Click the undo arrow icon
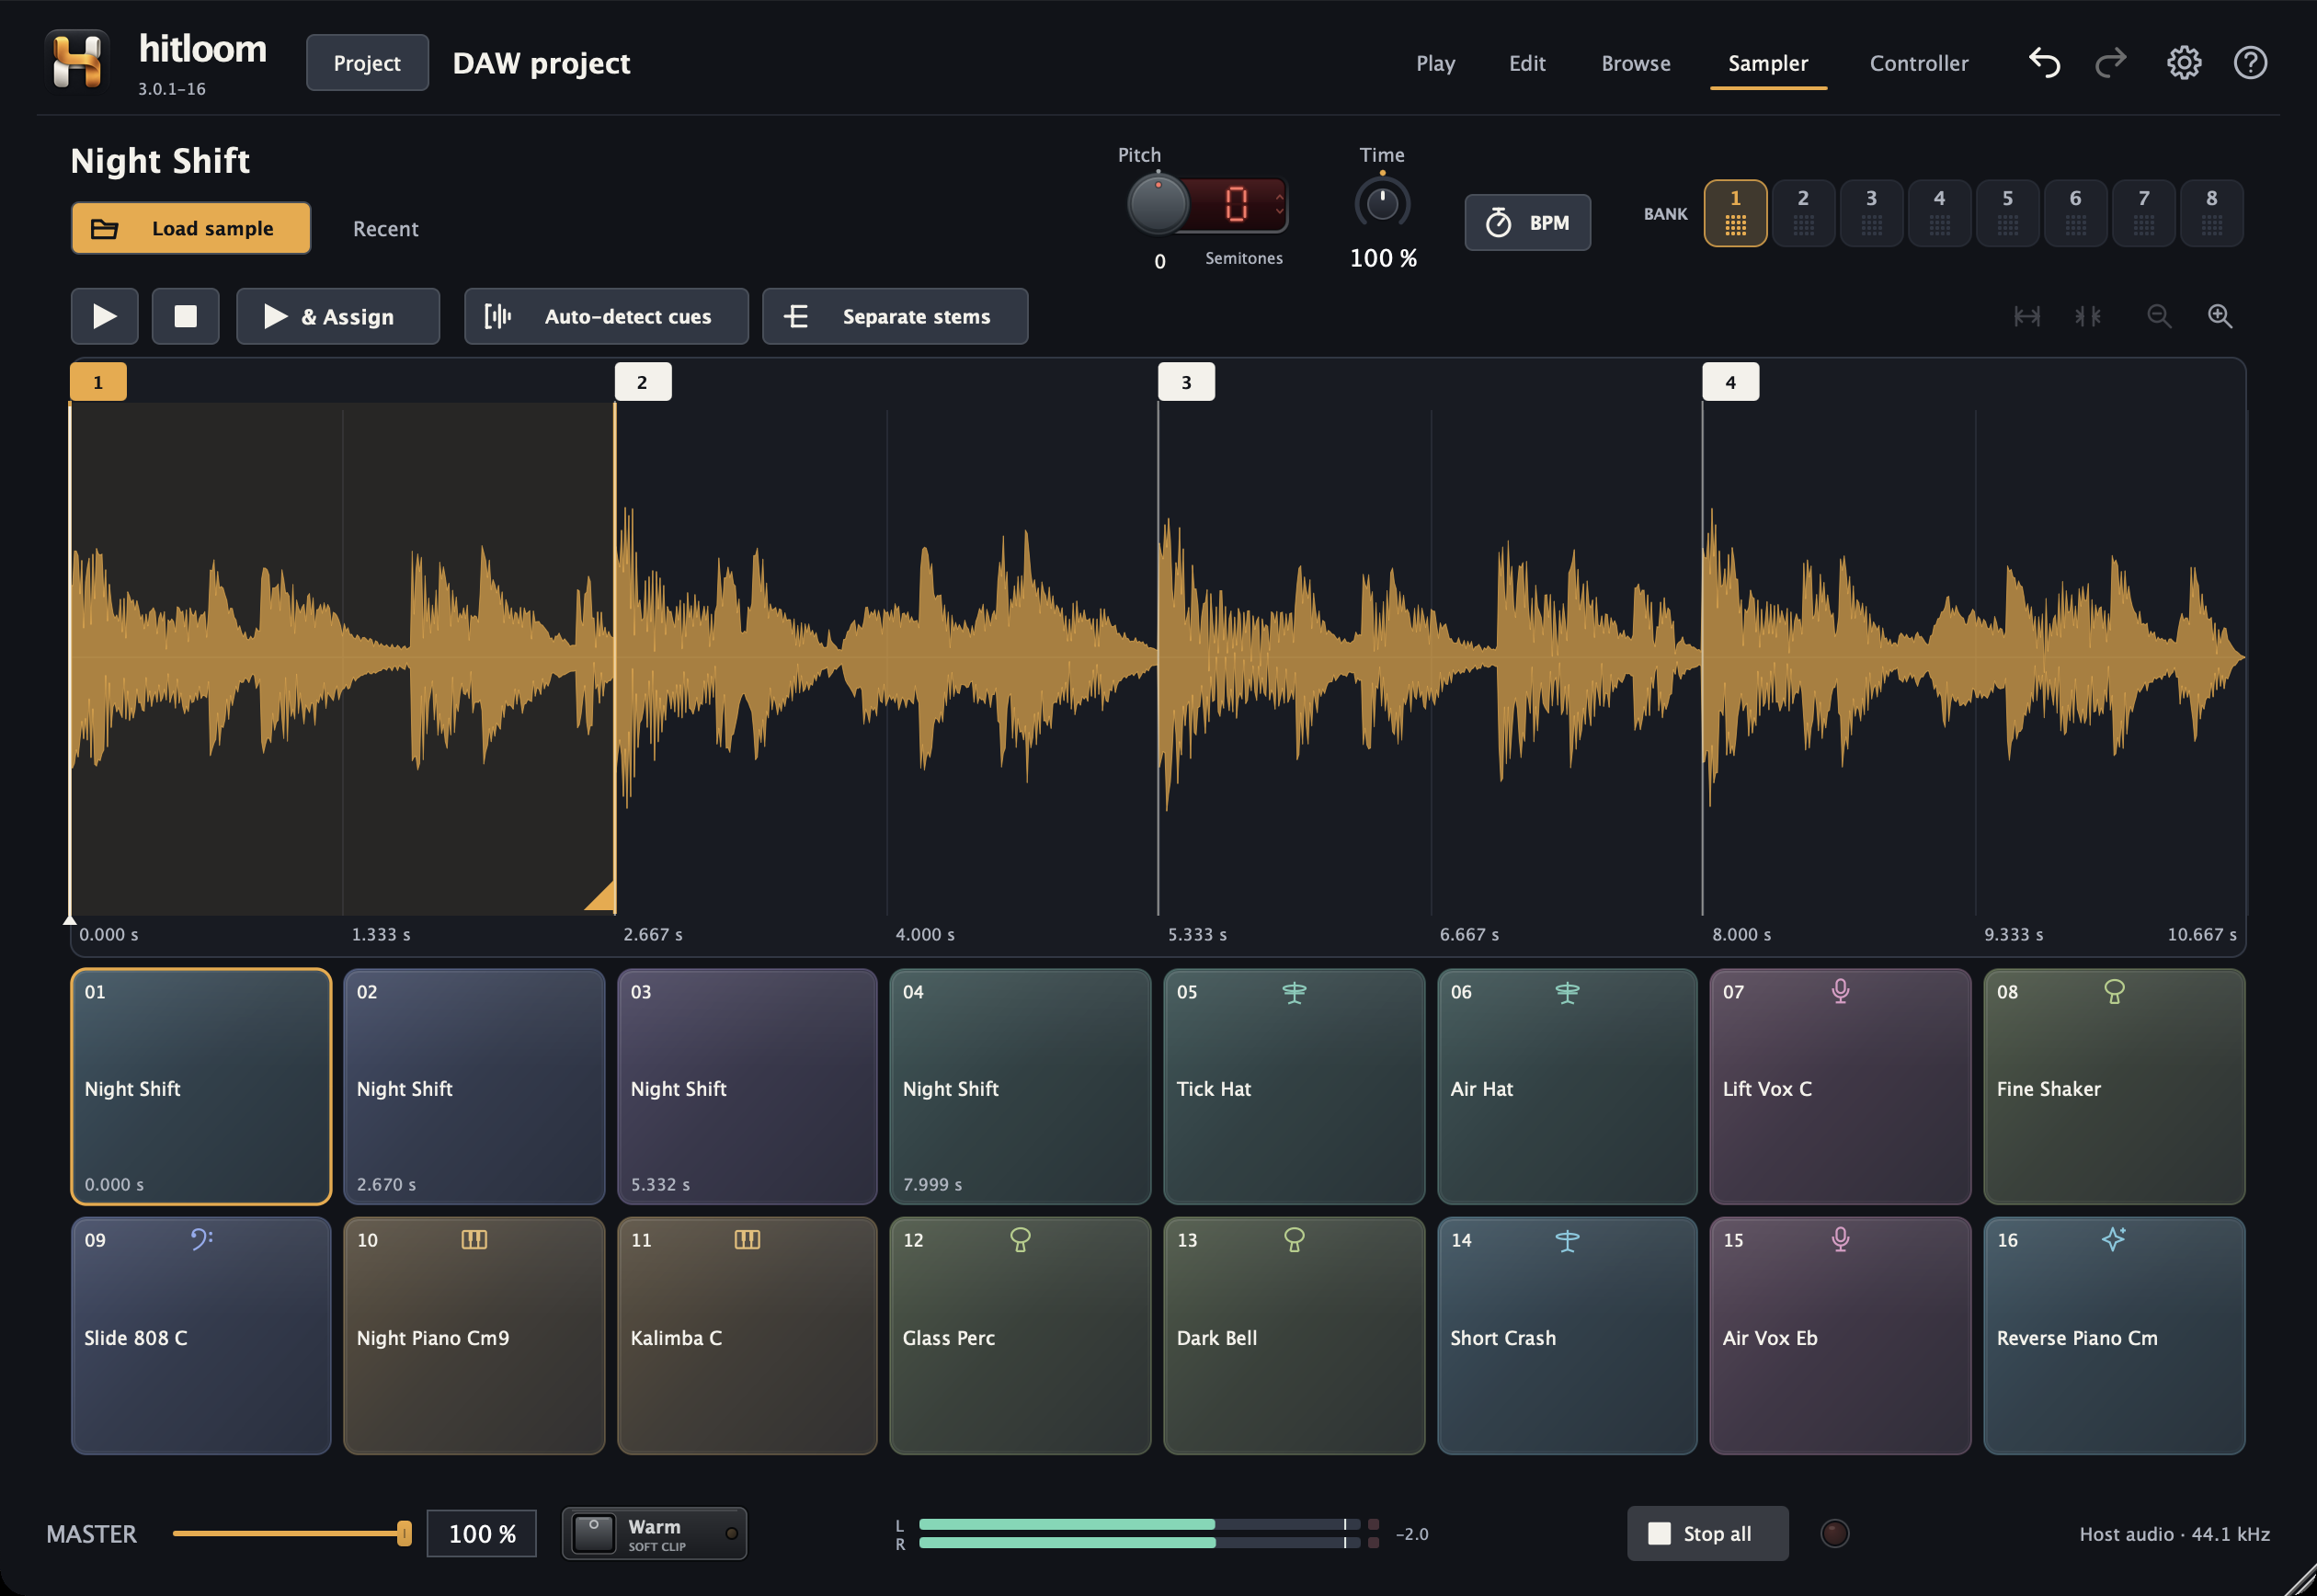 tap(2044, 63)
